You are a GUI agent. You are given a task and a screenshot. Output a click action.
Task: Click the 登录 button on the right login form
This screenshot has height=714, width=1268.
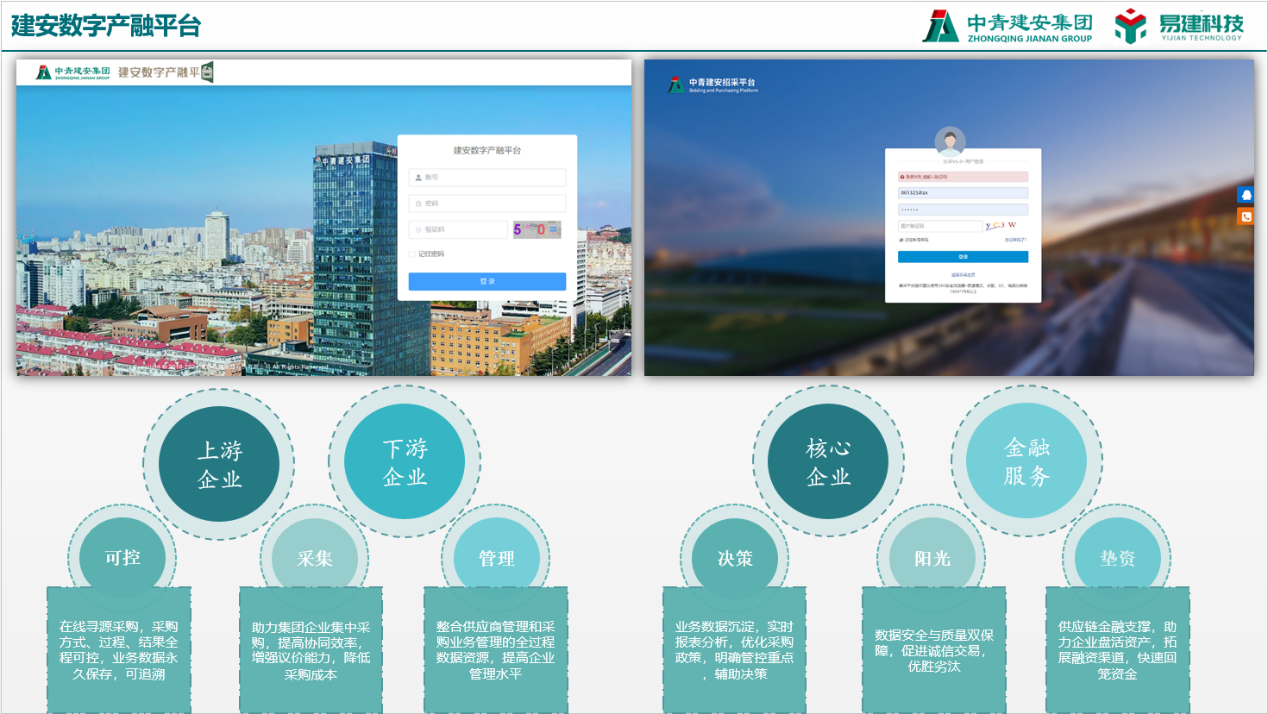point(963,257)
